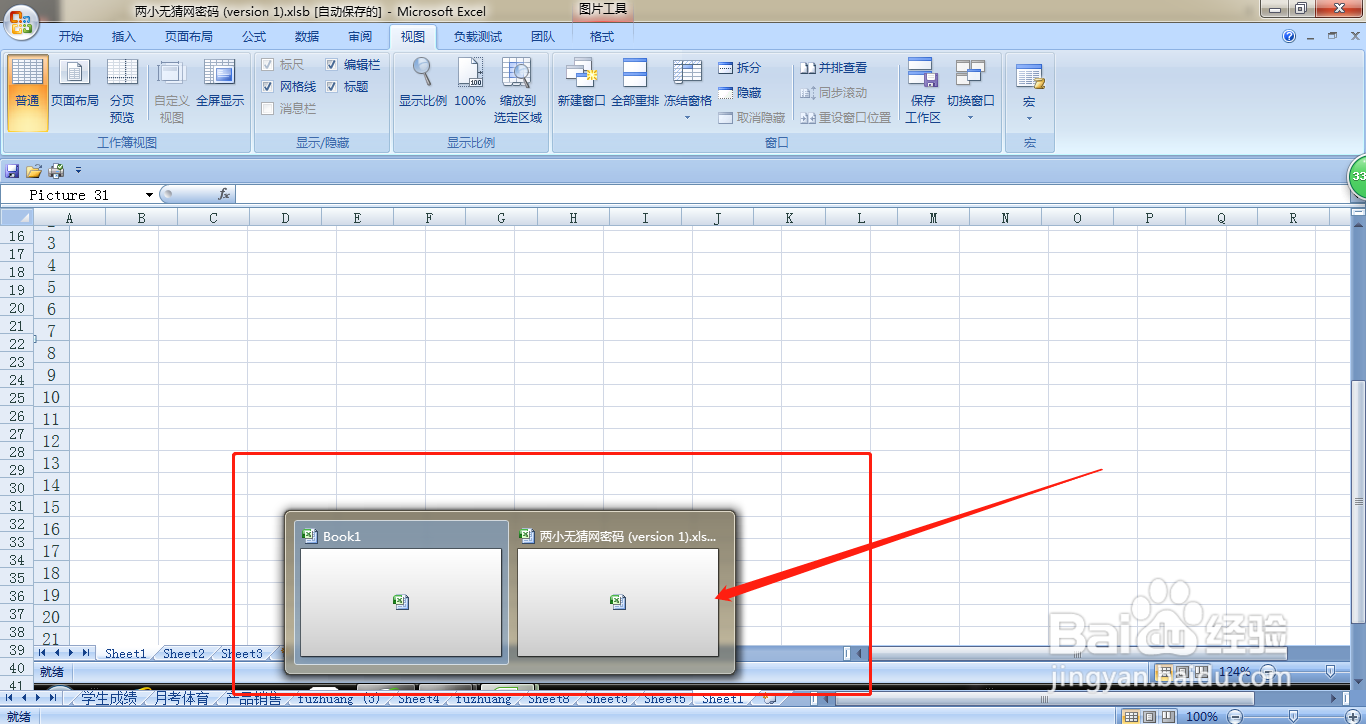
Task: Set zoom using the ribbon 100% button
Action: (470, 84)
